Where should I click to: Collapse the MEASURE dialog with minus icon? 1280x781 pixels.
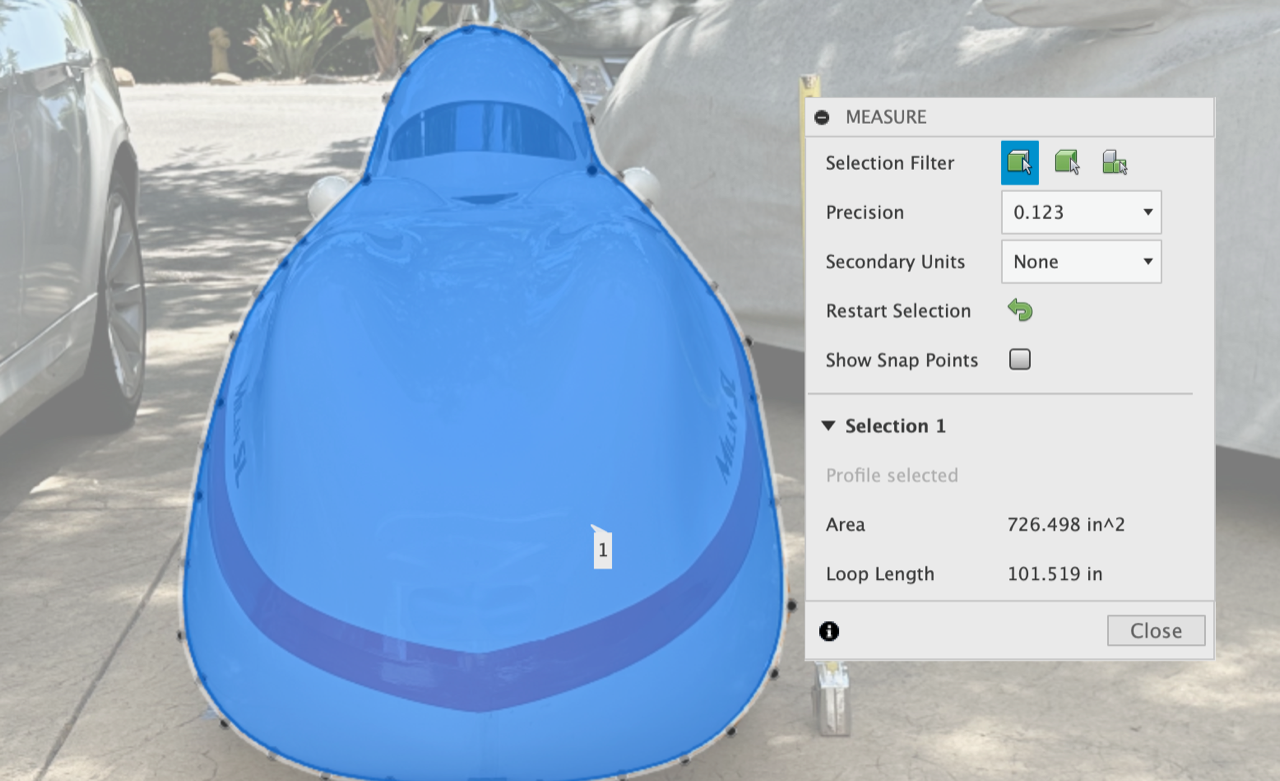(x=822, y=117)
